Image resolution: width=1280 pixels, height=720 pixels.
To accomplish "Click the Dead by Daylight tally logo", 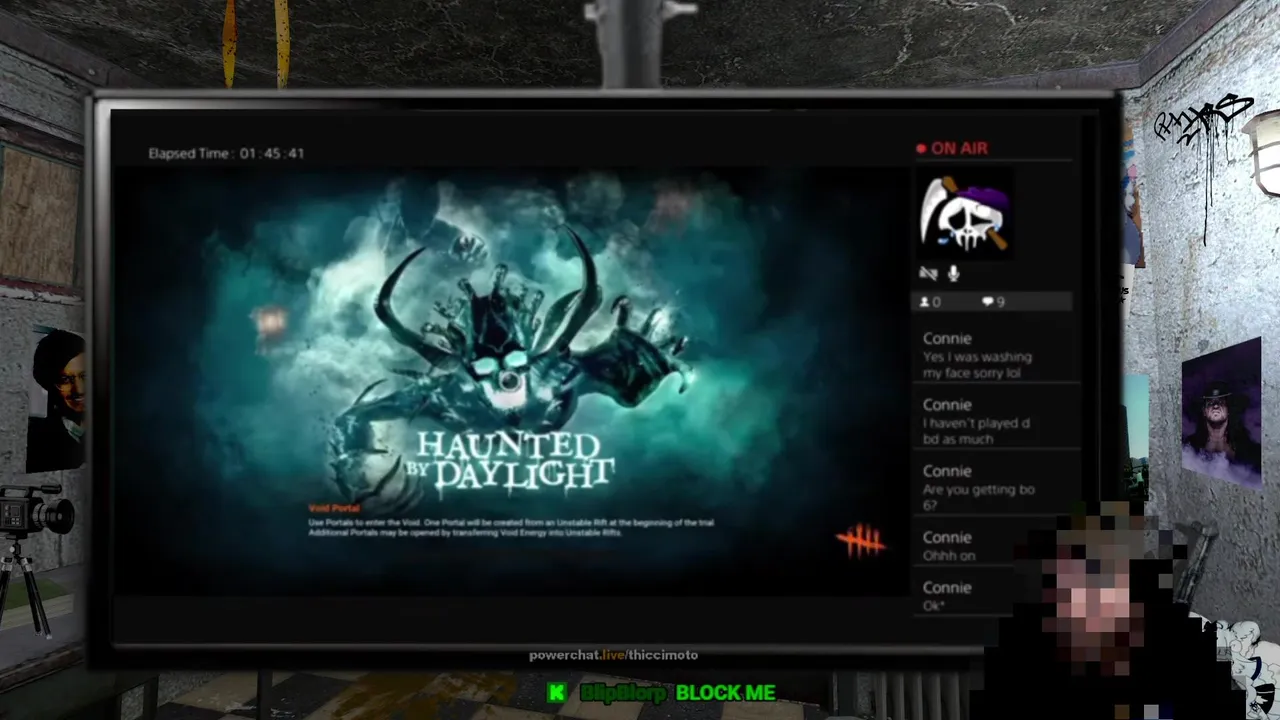I will (861, 541).
